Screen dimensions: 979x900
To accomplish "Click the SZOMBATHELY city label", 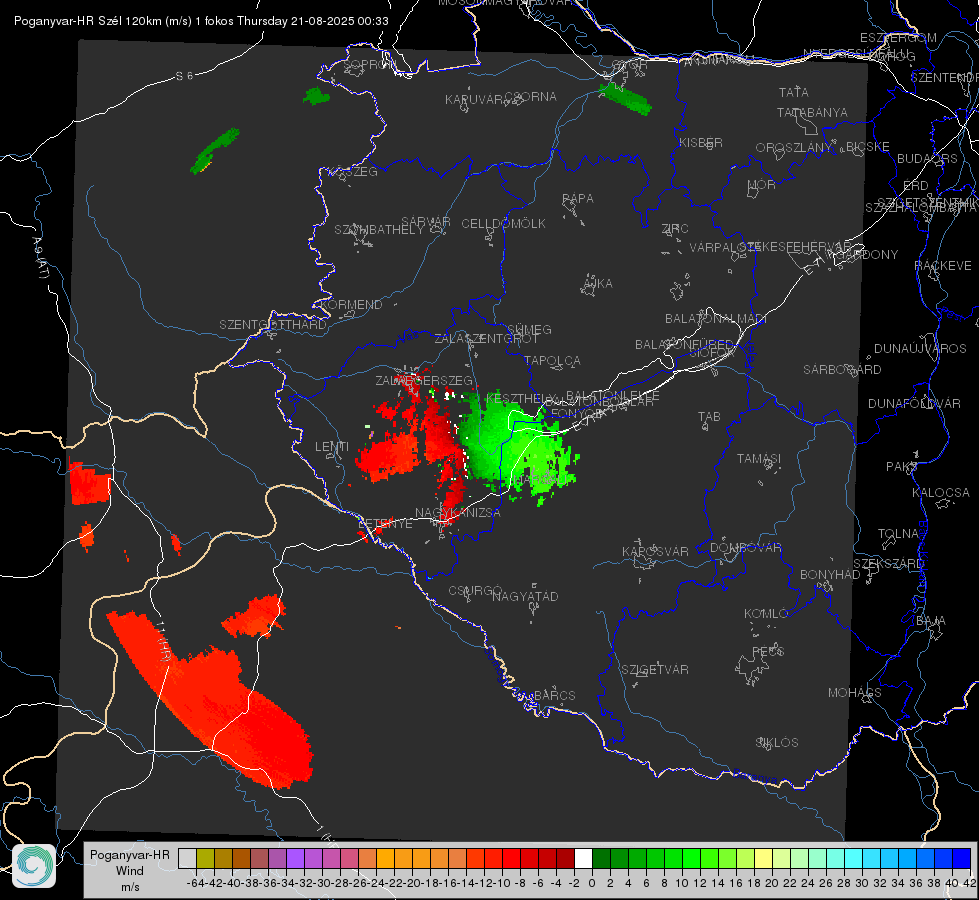I will [x=379, y=230].
